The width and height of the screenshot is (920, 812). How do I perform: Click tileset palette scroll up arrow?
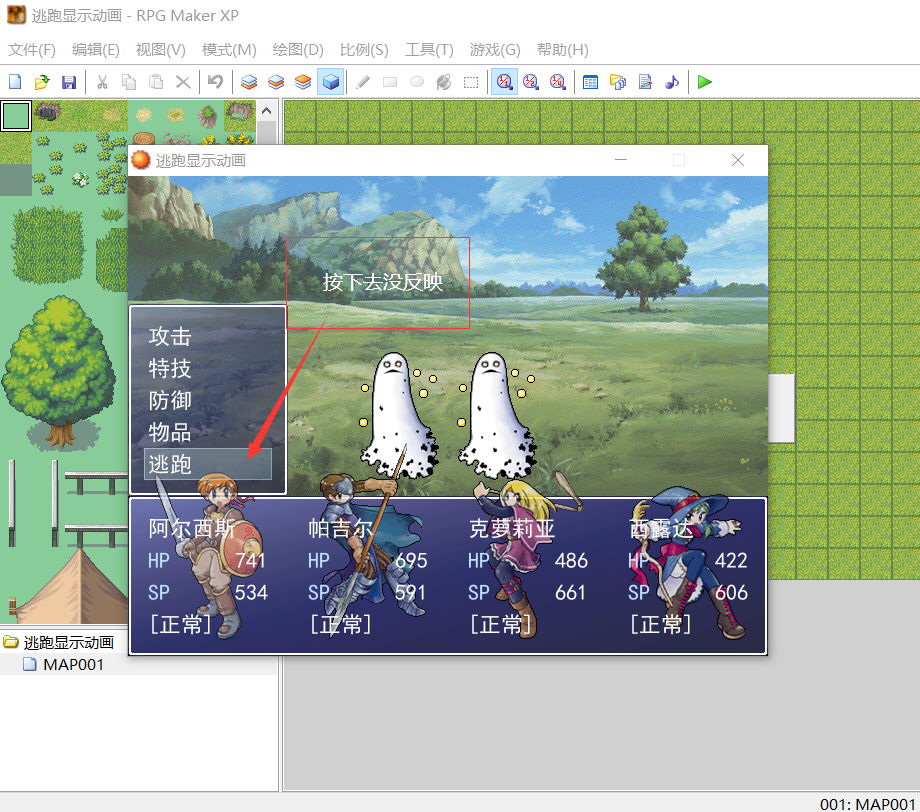[266, 110]
